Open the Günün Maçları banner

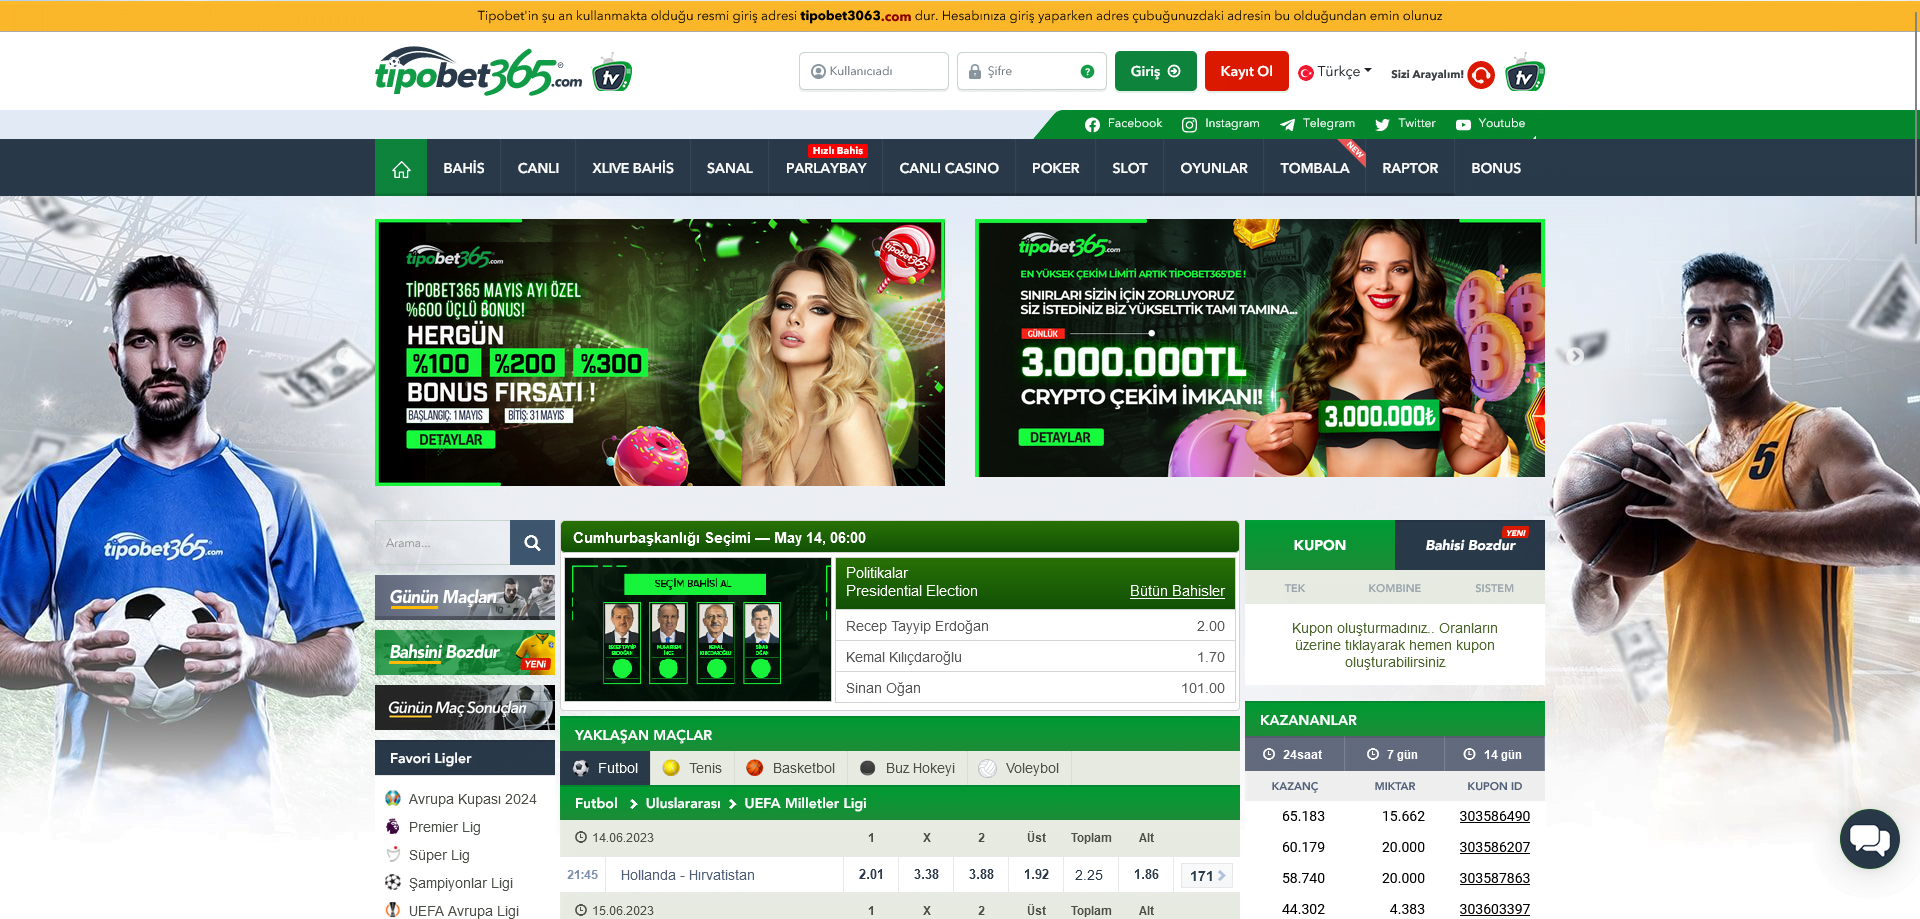click(465, 597)
